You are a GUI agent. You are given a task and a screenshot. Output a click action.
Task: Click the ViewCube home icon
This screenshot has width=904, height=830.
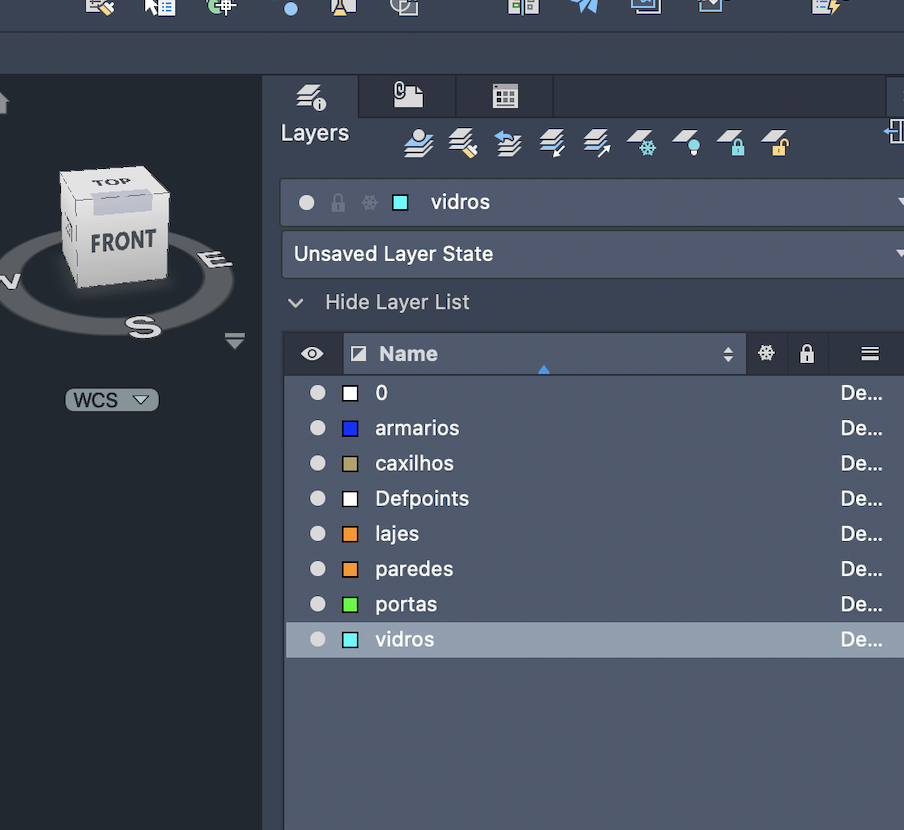coord(3,103)
